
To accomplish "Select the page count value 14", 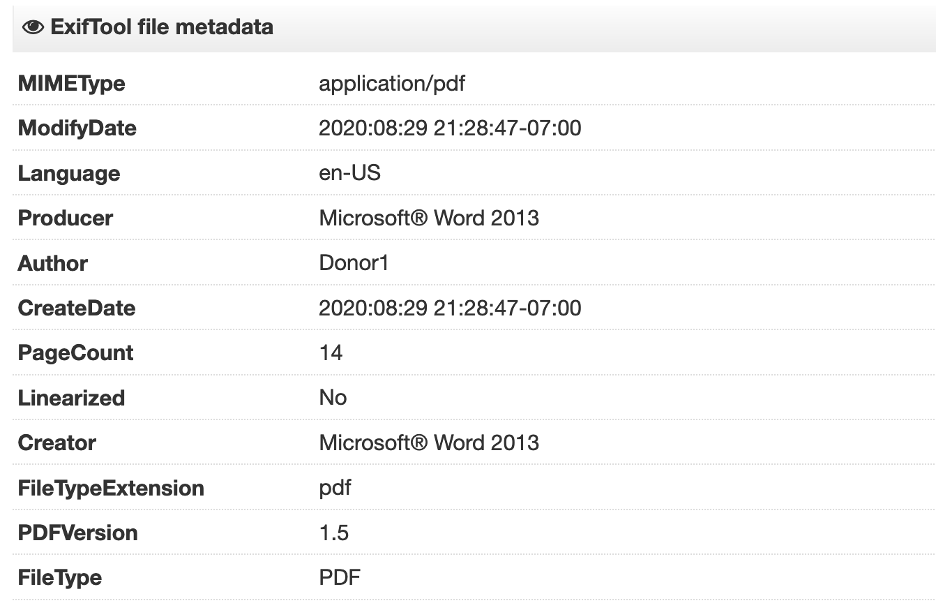I will tap(331, 353).
